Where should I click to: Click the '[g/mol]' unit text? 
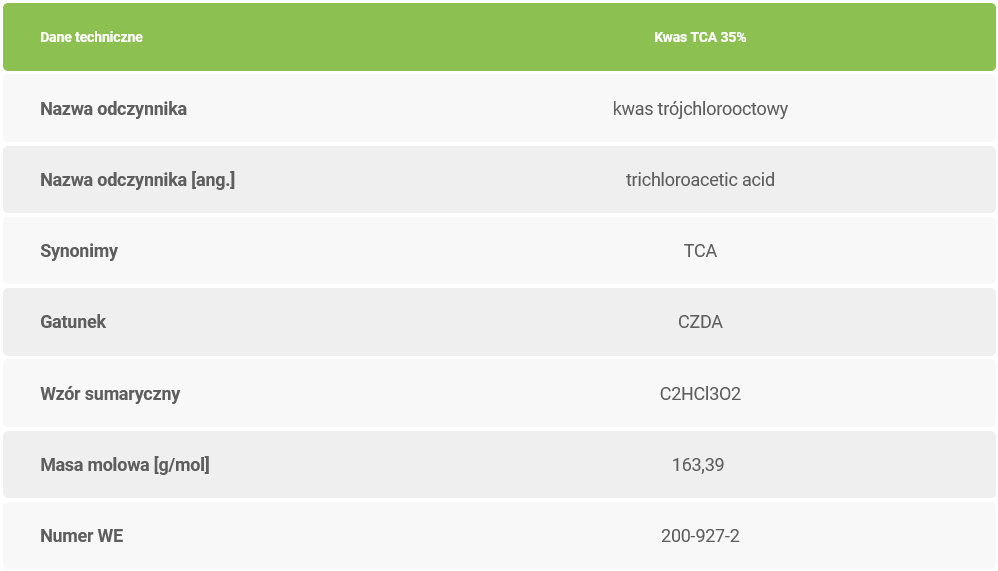pos(181,465)
